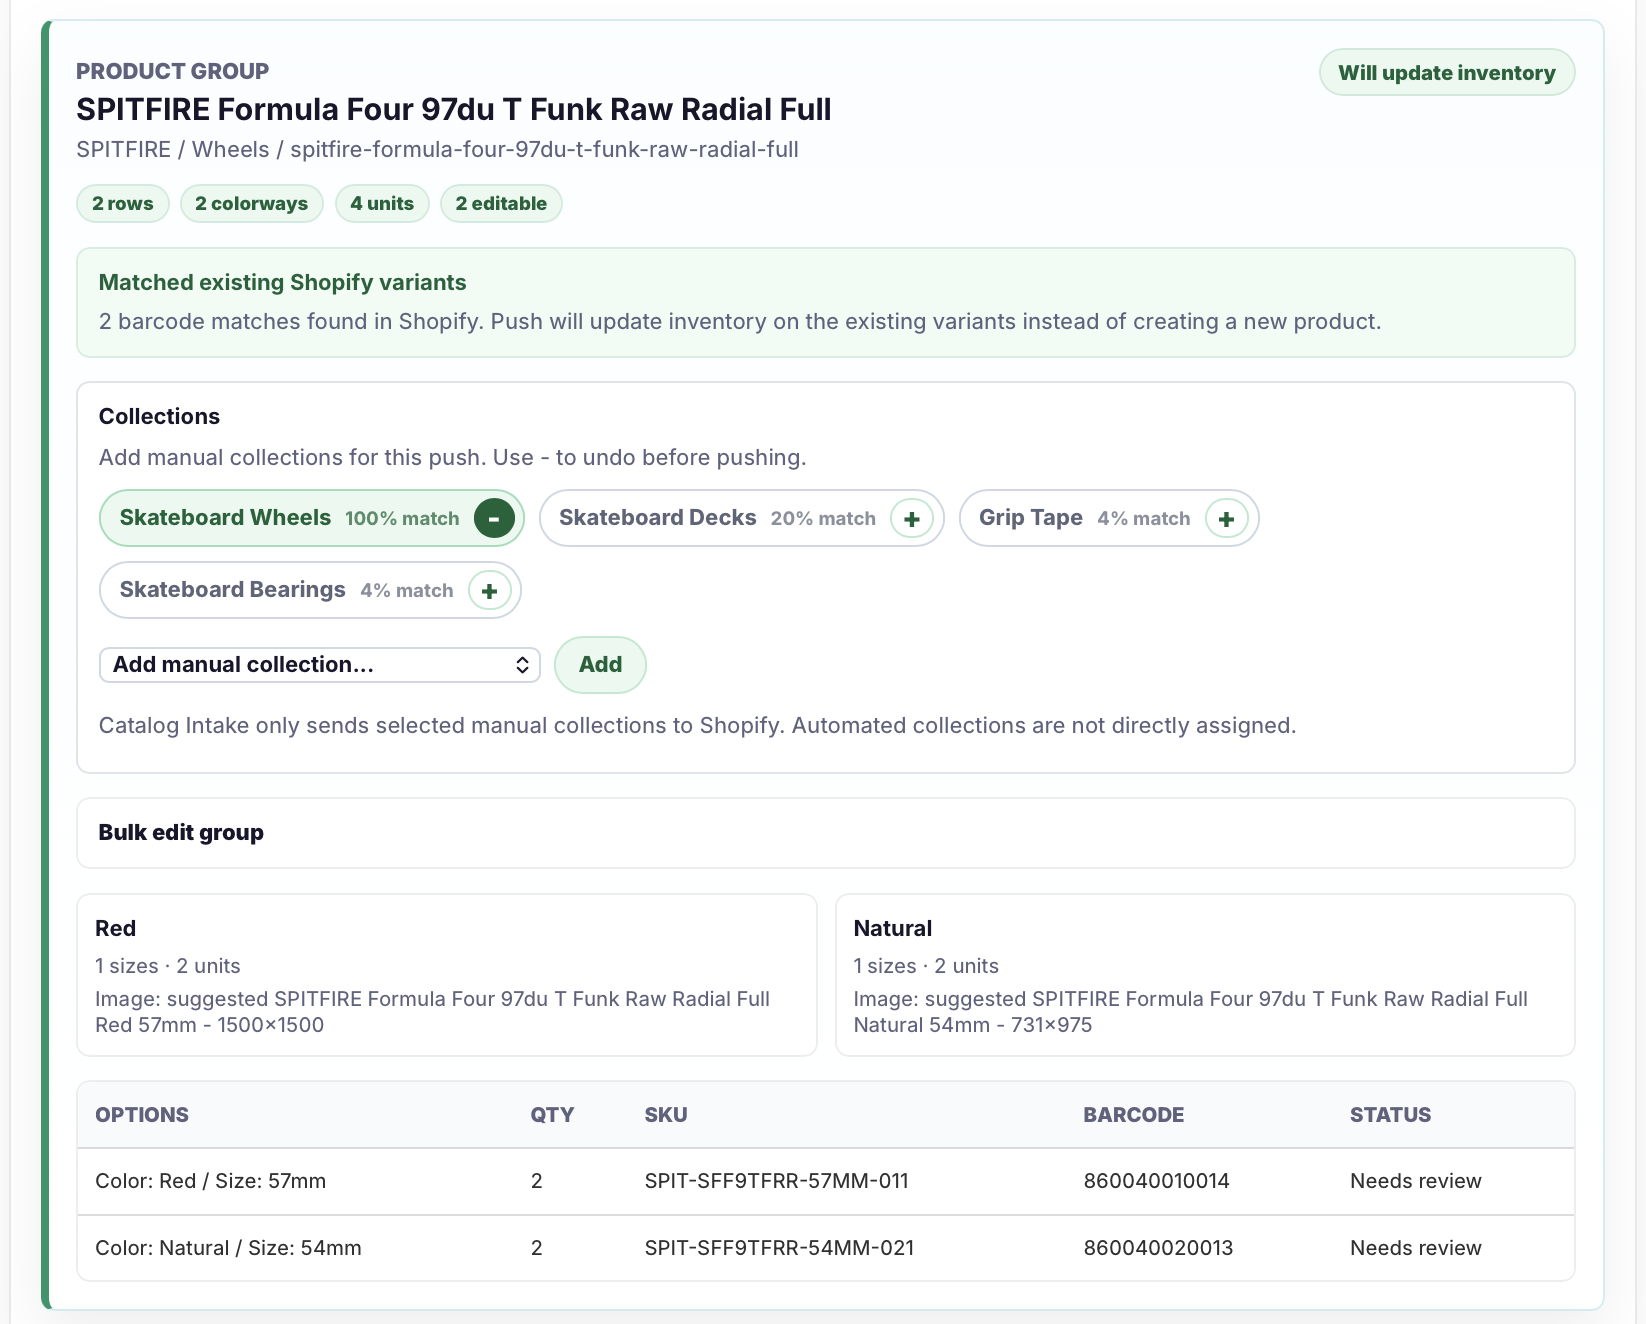This screenshot has width=1646, height=1324.
Task: Click the BARCODE column header
Action: (1134, 1115)
